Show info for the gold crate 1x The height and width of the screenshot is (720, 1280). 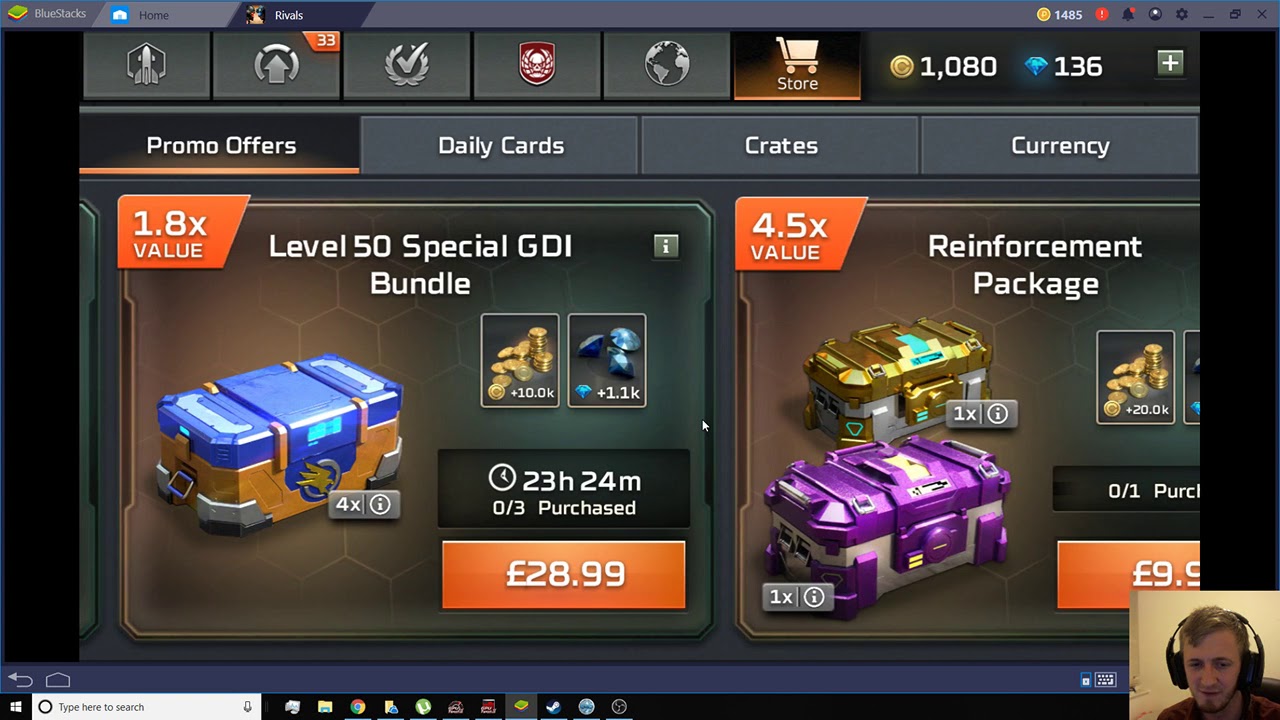click(x=997, y=413)
